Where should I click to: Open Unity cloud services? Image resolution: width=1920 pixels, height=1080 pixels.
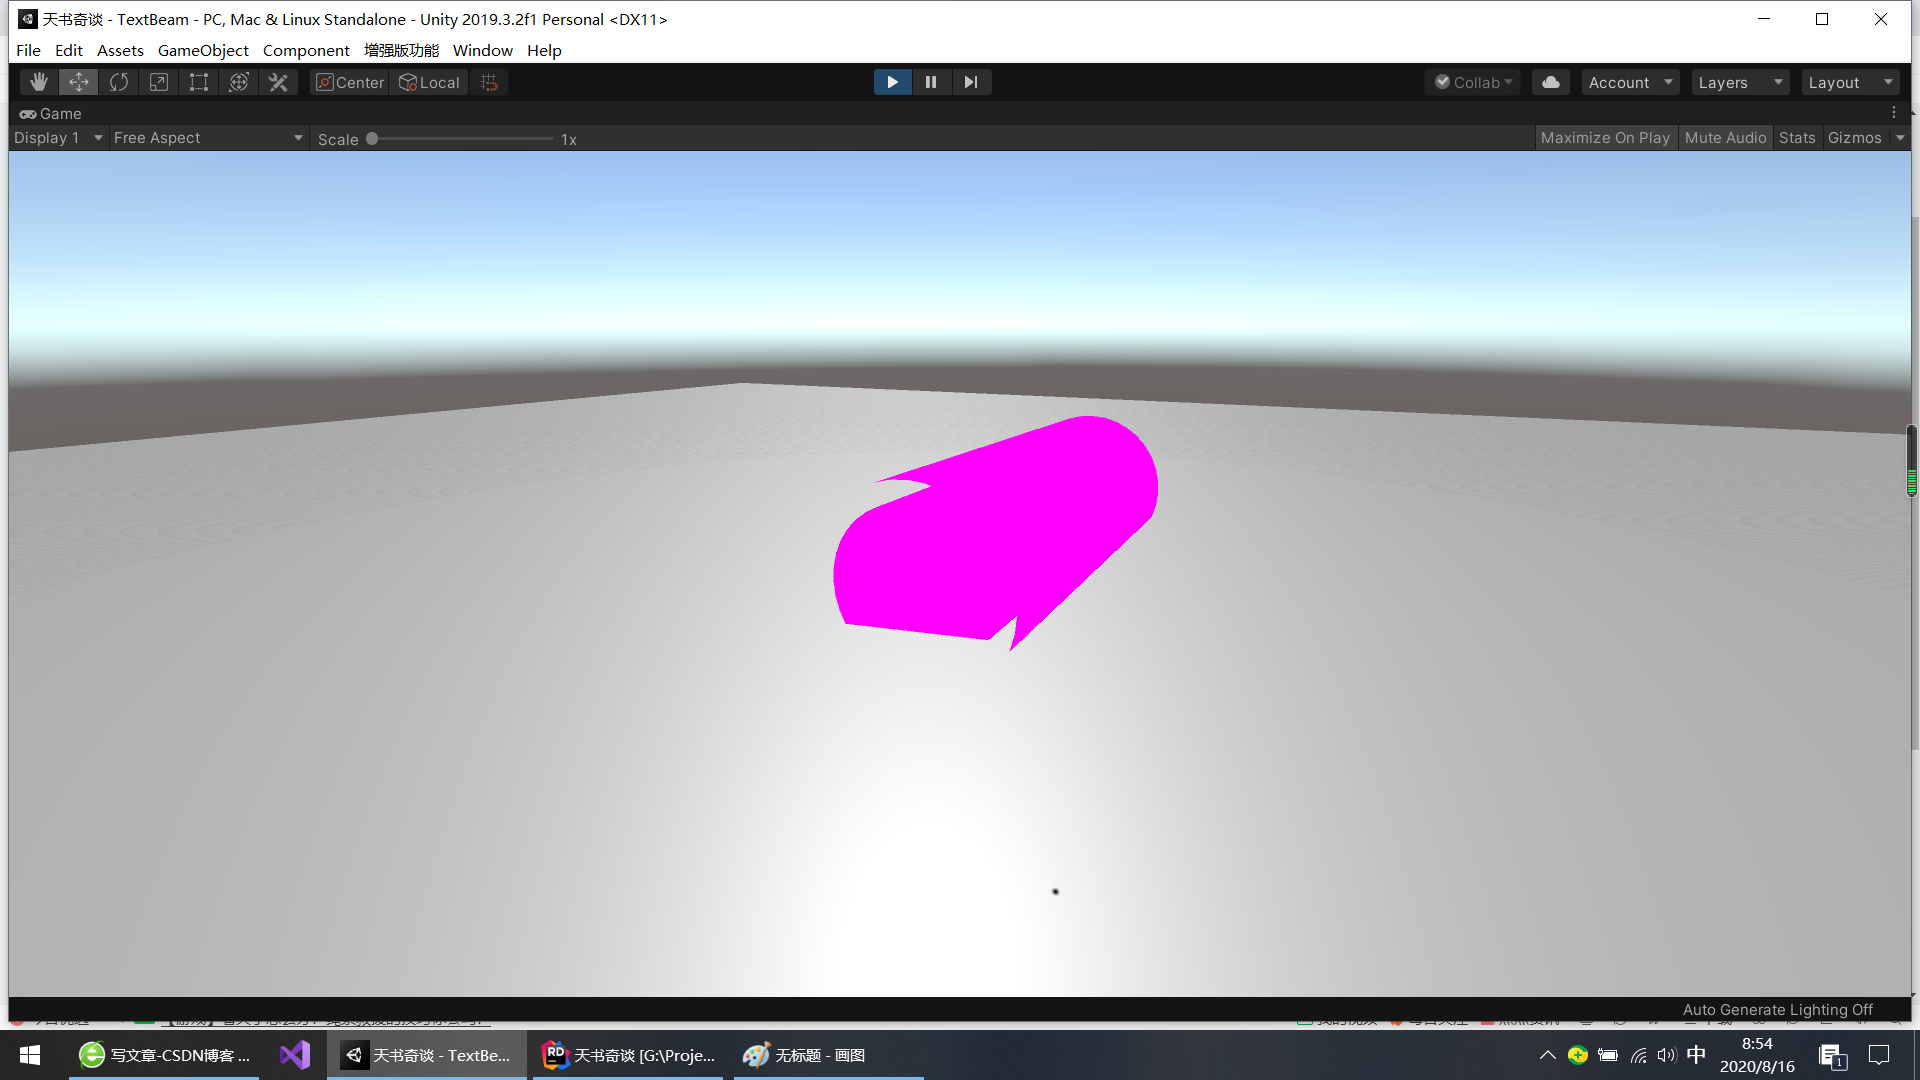(x=1550, y=82)
